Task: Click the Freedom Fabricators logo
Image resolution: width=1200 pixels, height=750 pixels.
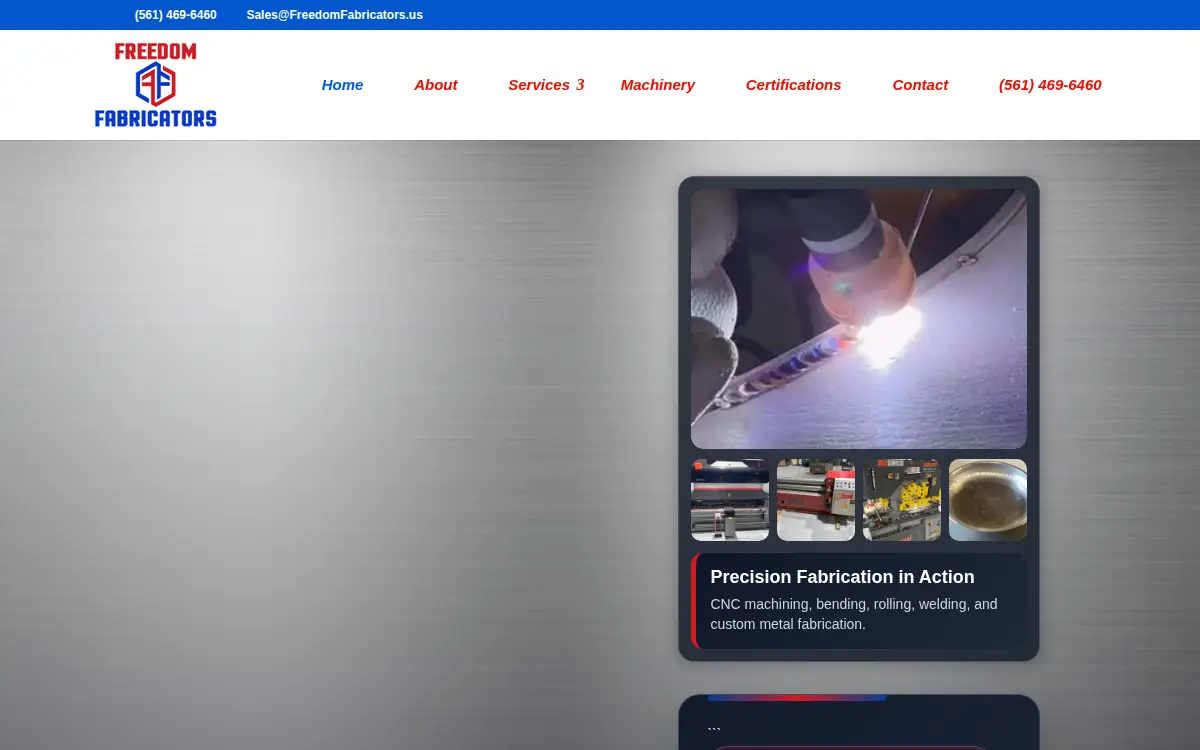Action: click(155, 85)
